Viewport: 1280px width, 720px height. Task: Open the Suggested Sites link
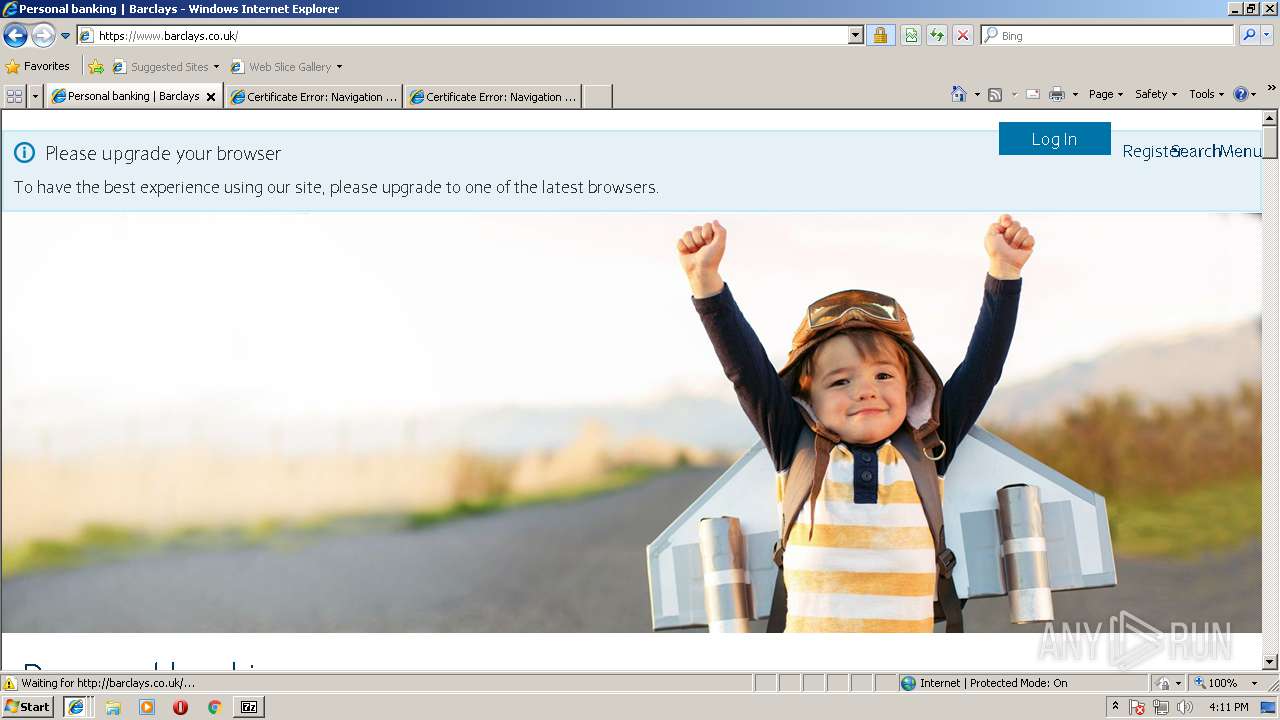click(x=165, y=67)
